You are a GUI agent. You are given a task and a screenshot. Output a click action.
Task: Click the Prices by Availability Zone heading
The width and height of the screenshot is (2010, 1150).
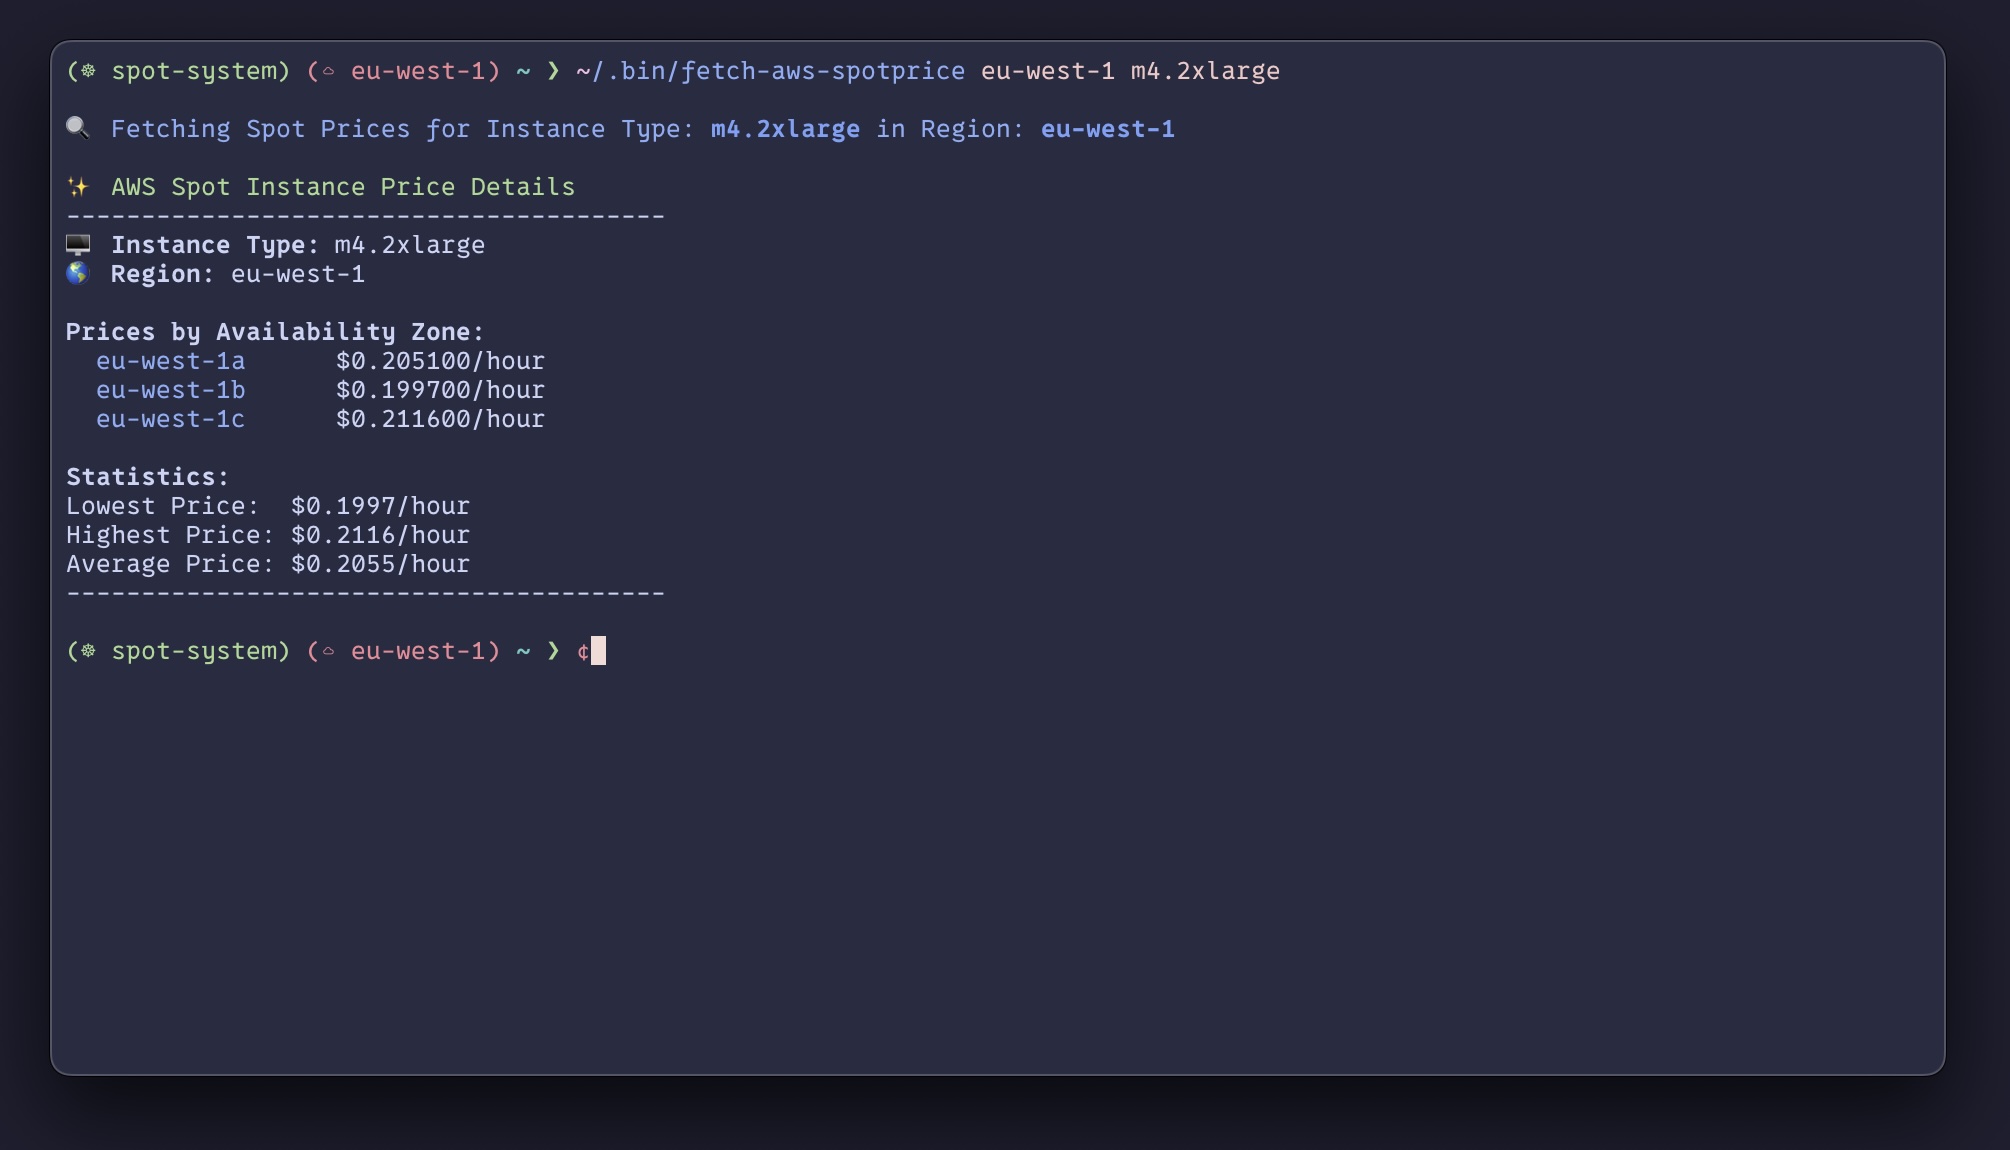point(275,332)
